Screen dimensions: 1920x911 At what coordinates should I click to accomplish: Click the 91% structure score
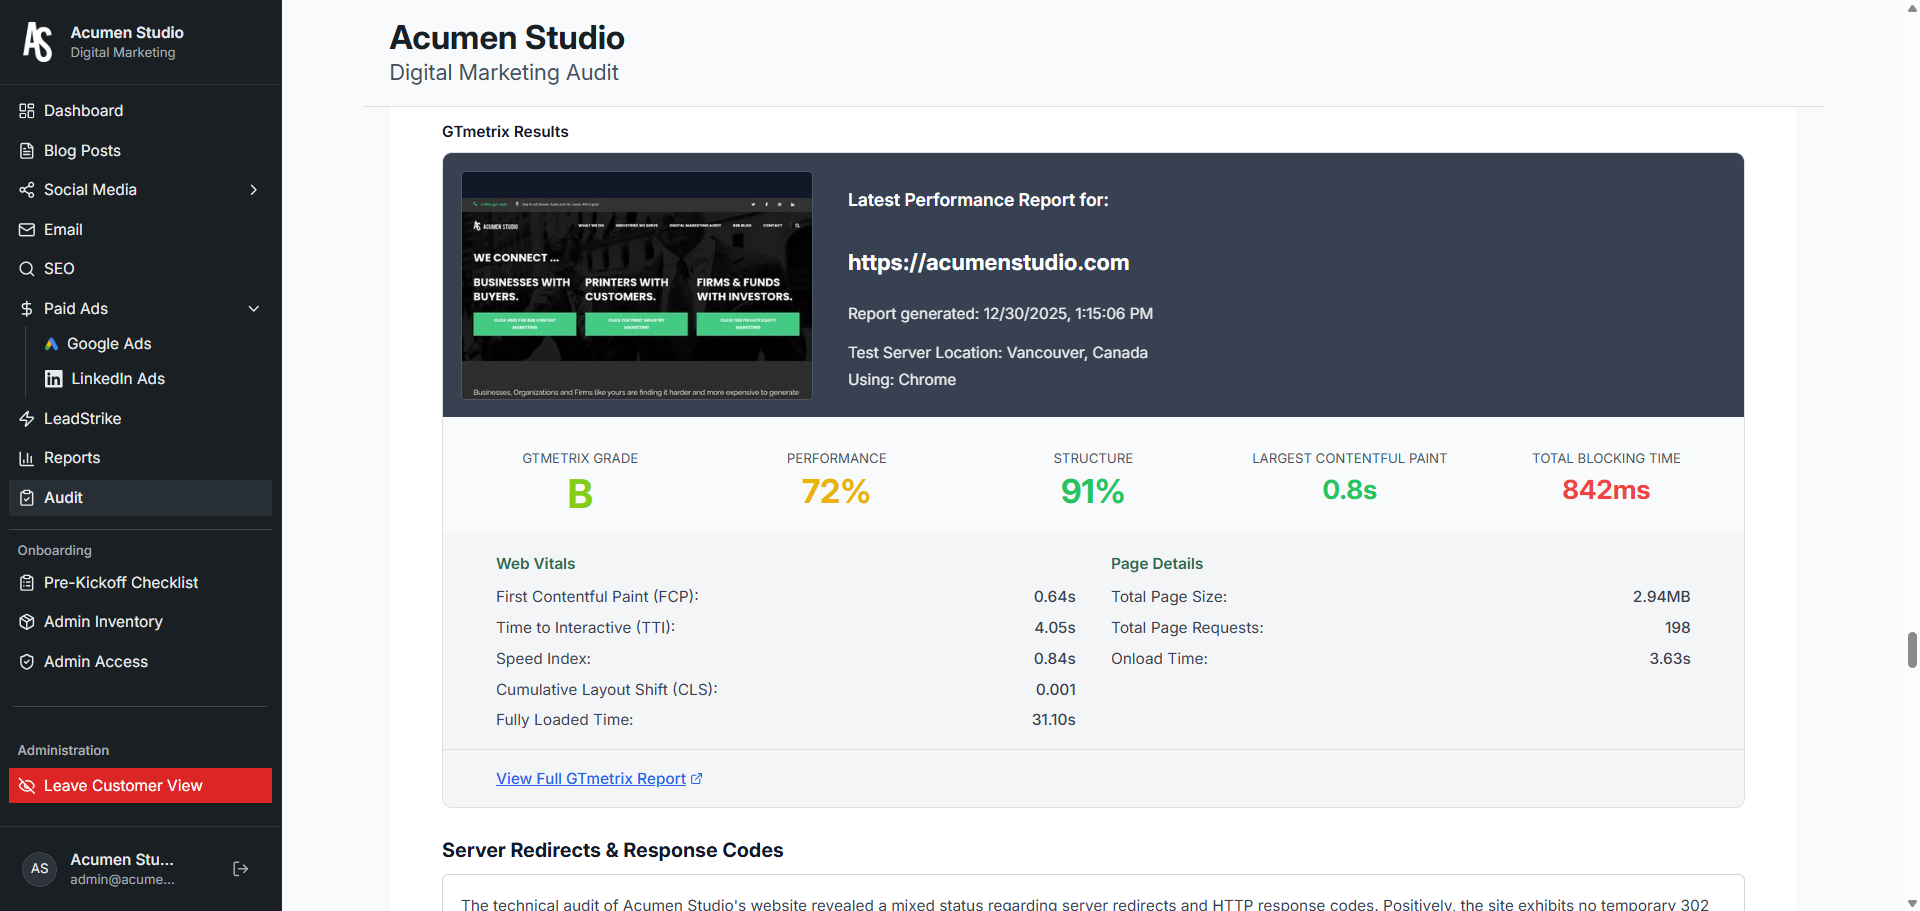coord(1092,492)
